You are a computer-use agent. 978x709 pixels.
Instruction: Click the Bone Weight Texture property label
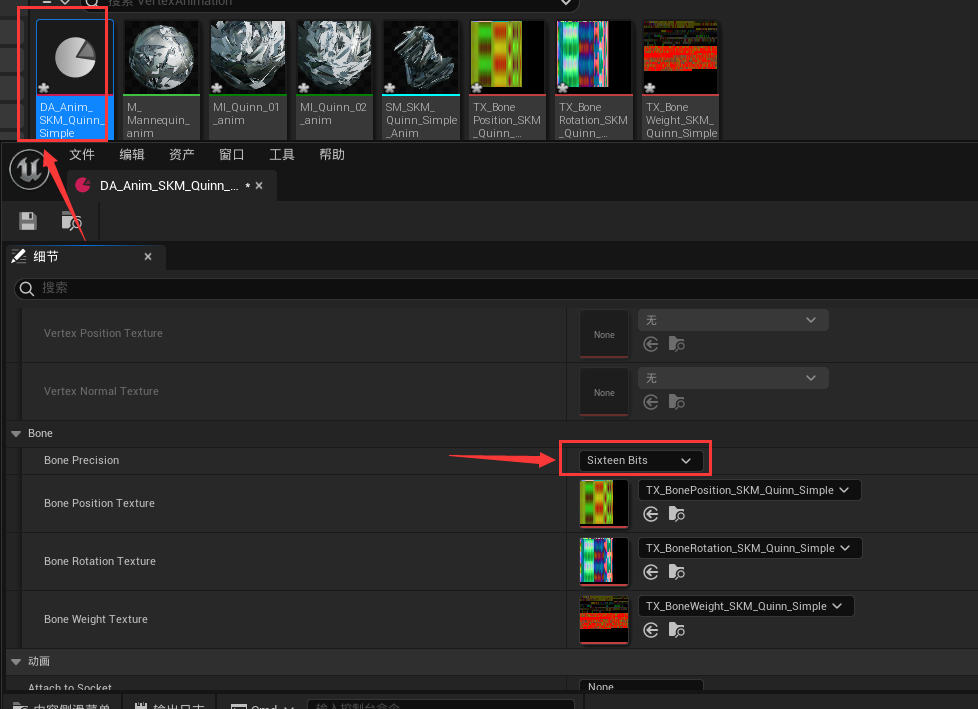click(96, 619)
